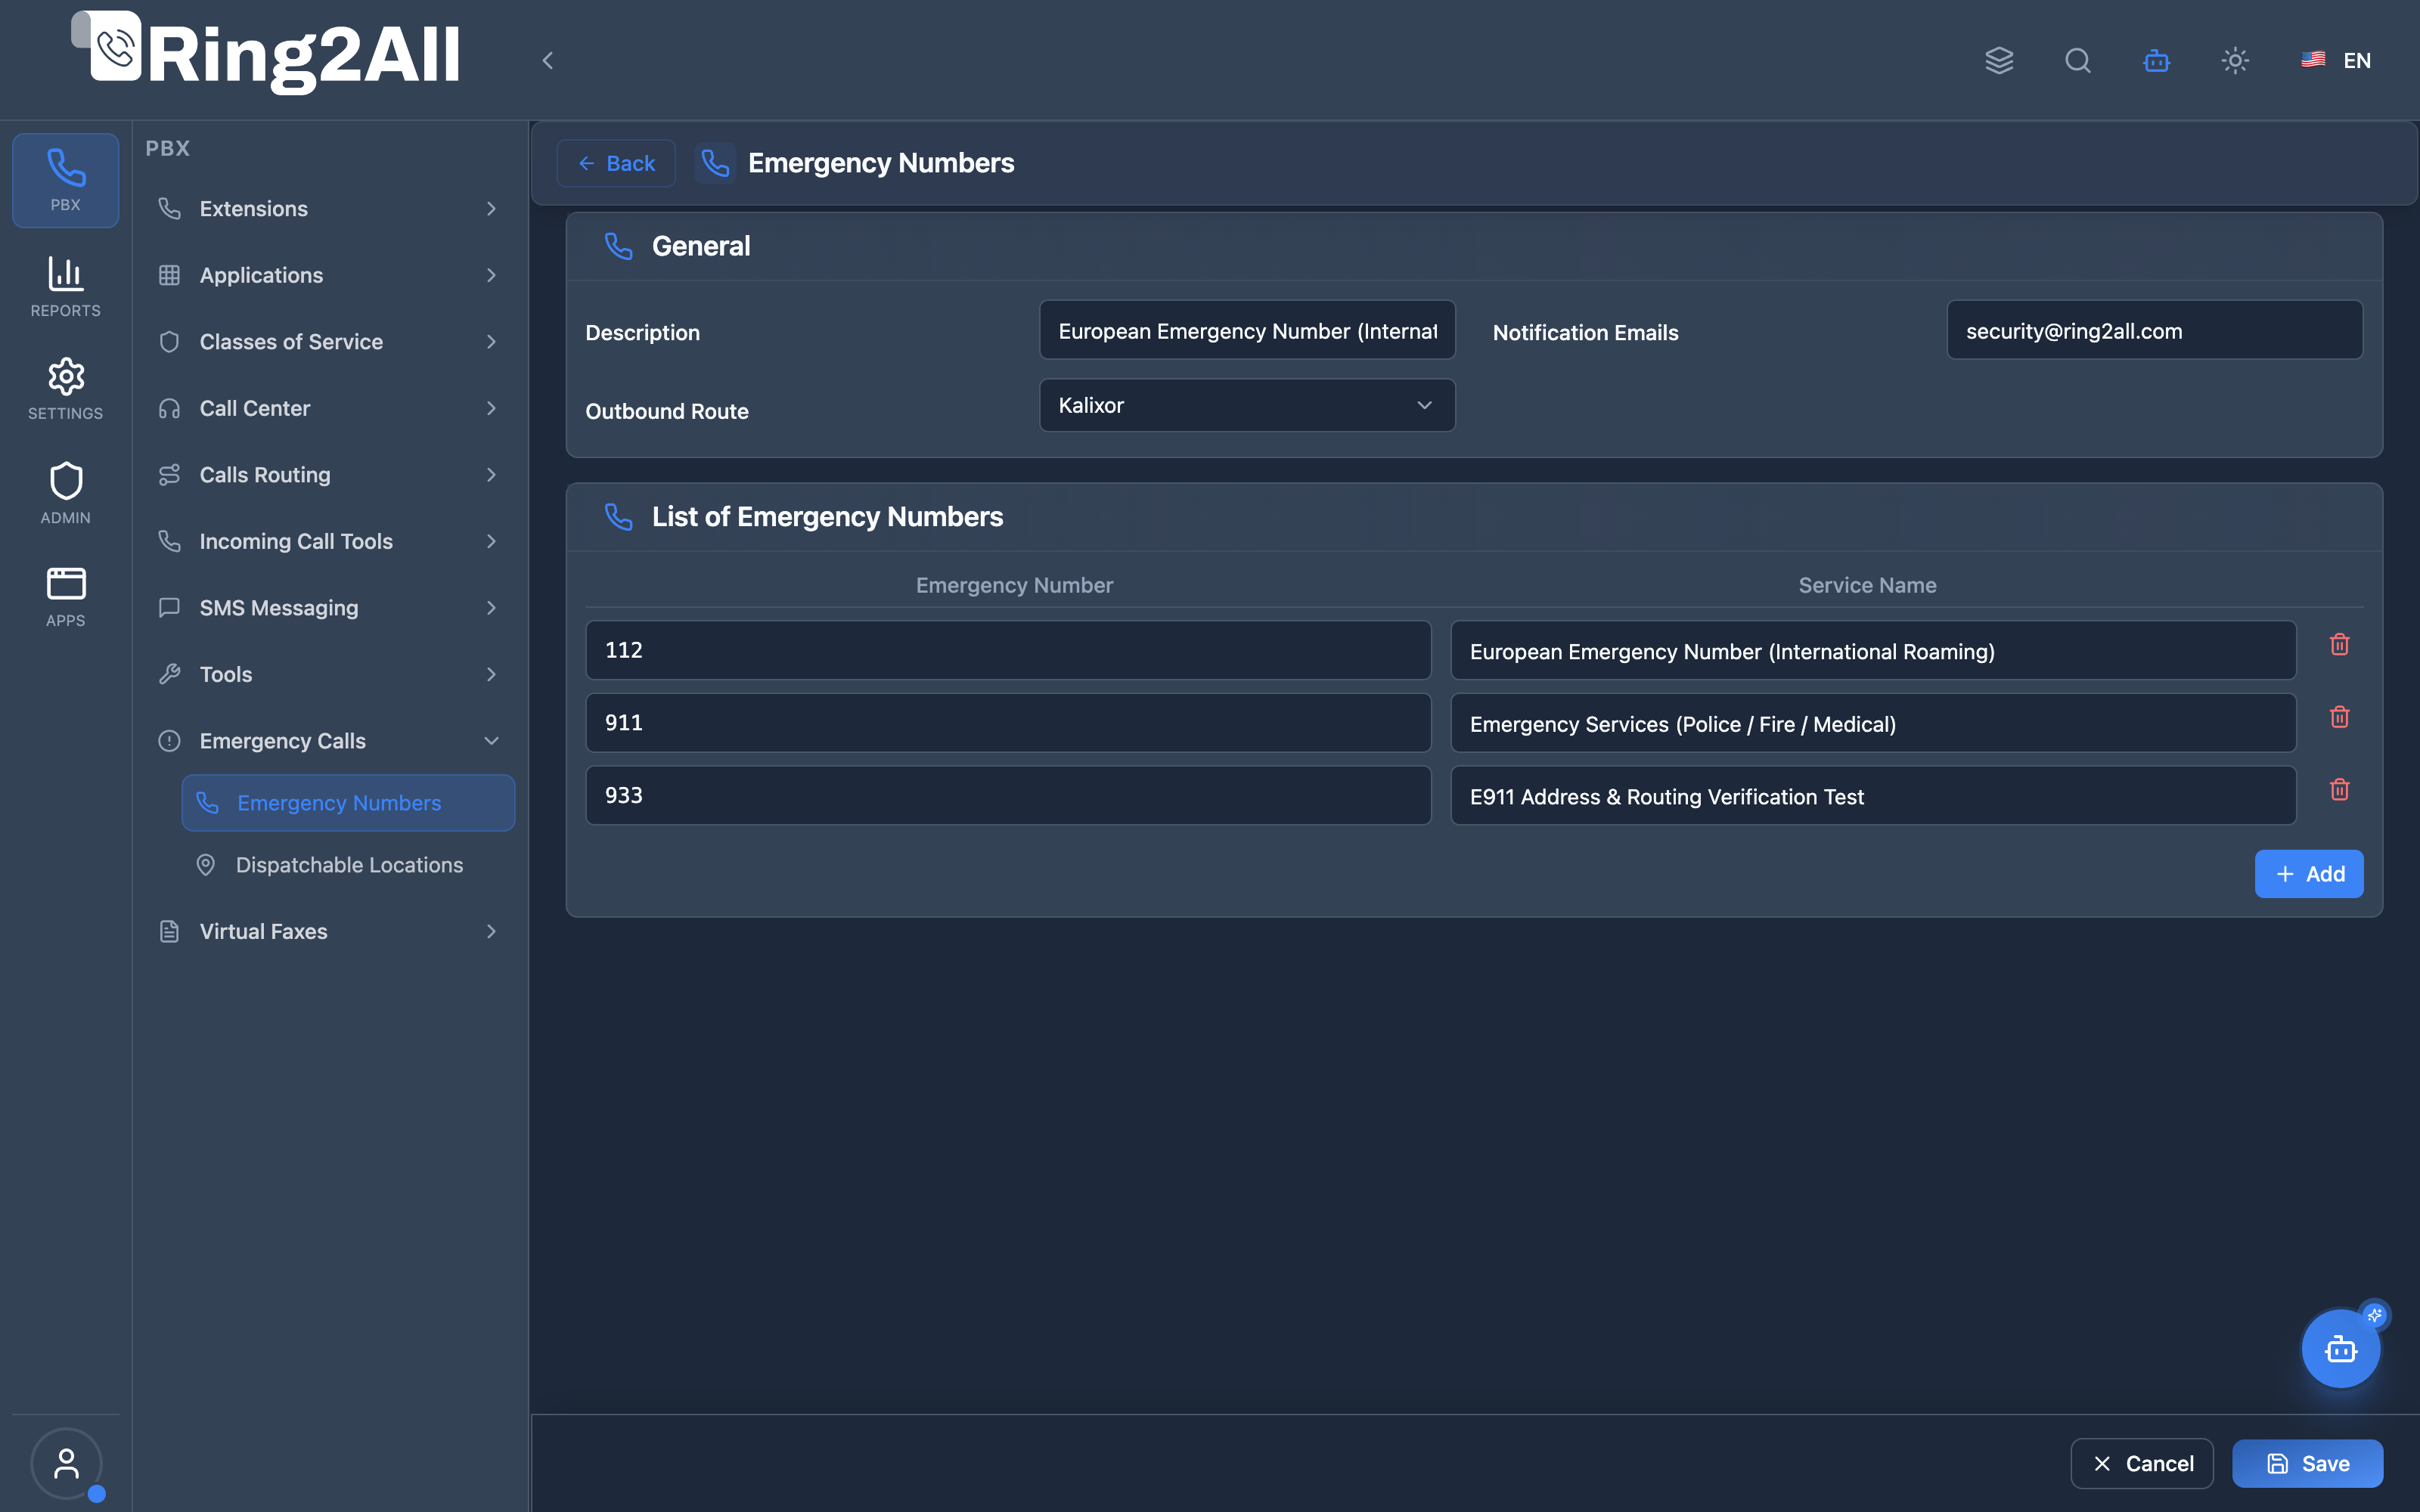Open the layers icon in top bar

point(1999,60)
